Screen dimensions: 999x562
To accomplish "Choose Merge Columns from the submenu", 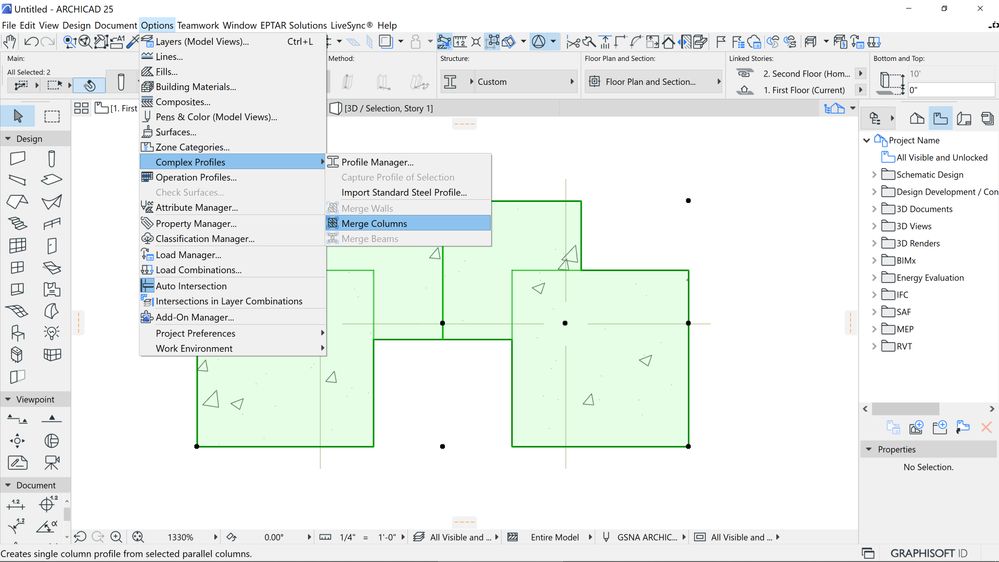I will [x=408, y=224].
